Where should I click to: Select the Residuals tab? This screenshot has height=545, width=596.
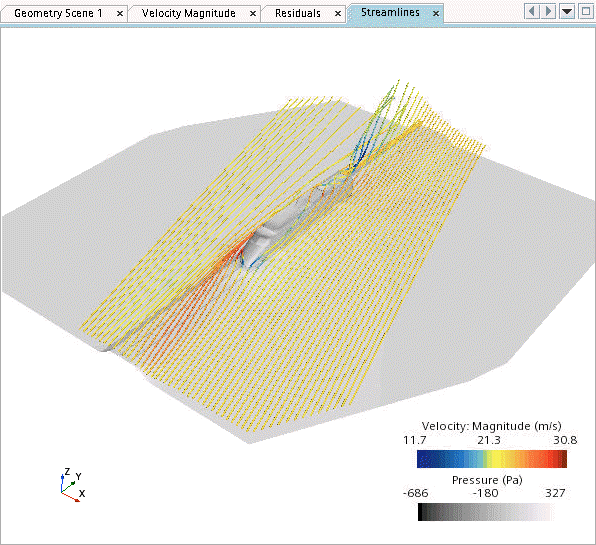pos(298,13)
